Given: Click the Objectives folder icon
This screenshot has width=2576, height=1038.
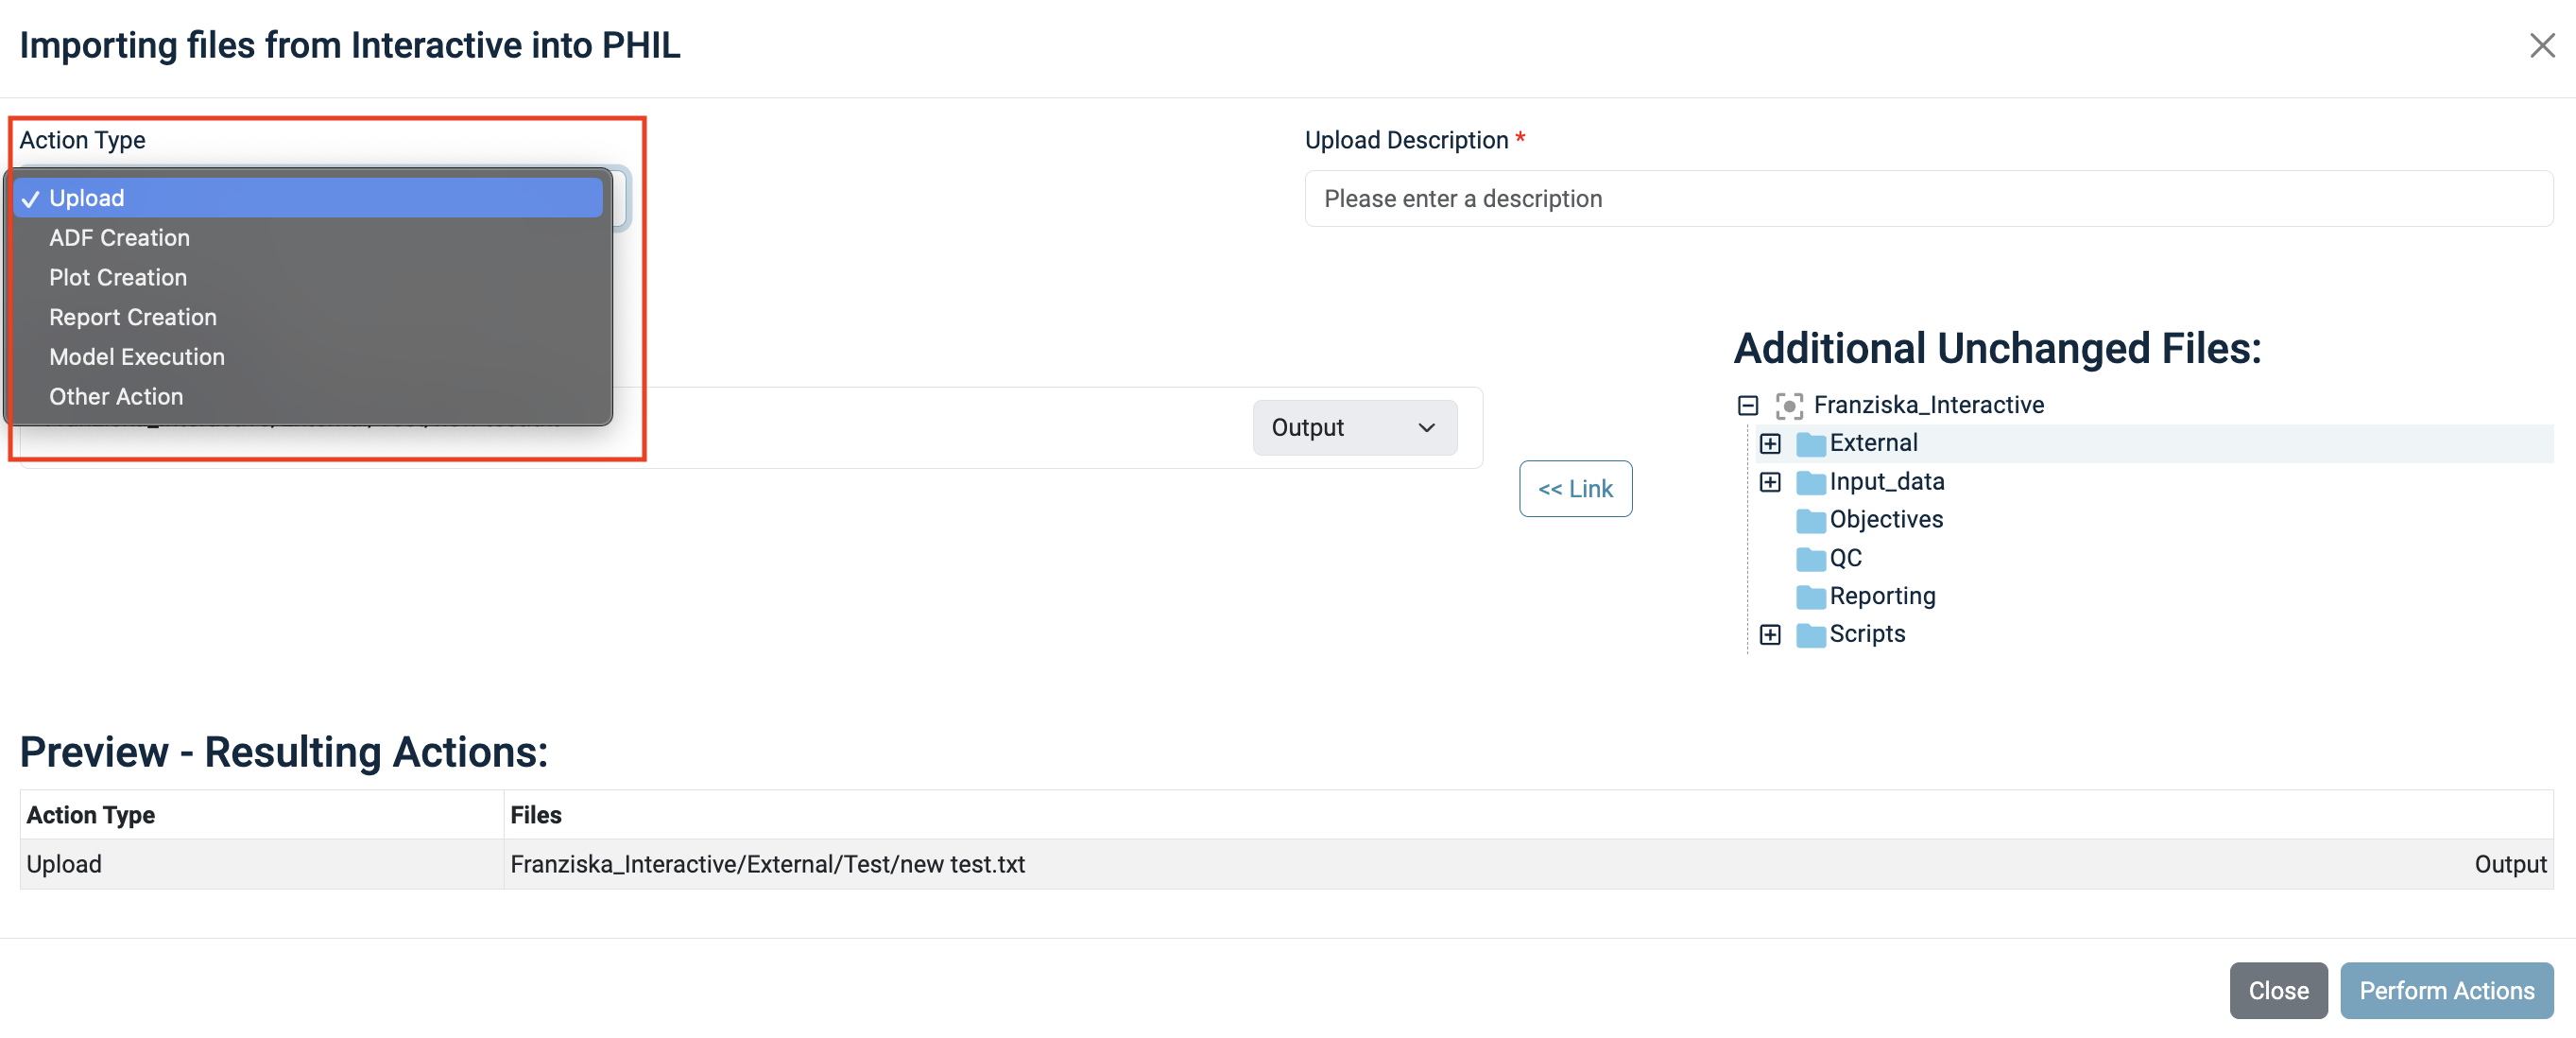Looking at the screenshot, I should pos(1810,521).
